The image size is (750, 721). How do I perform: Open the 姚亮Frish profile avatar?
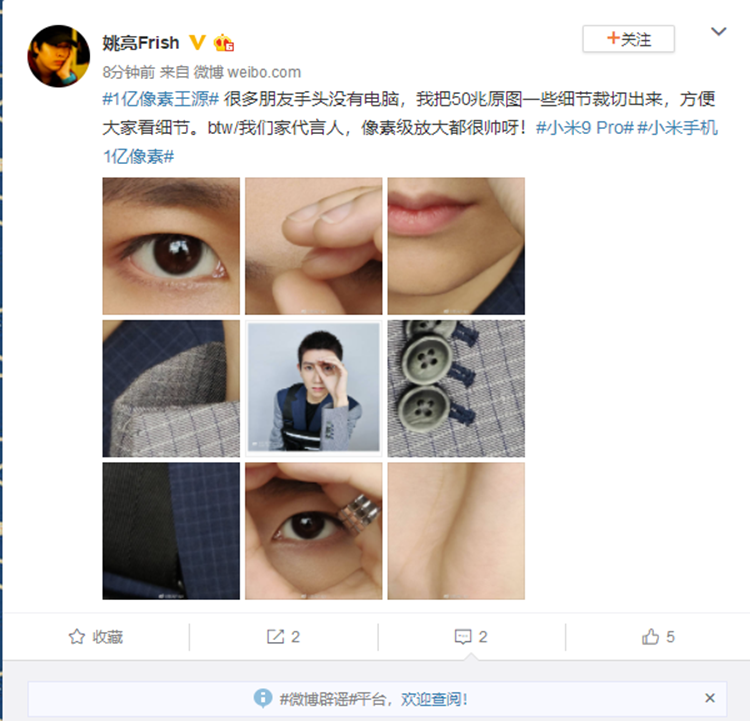58,56
